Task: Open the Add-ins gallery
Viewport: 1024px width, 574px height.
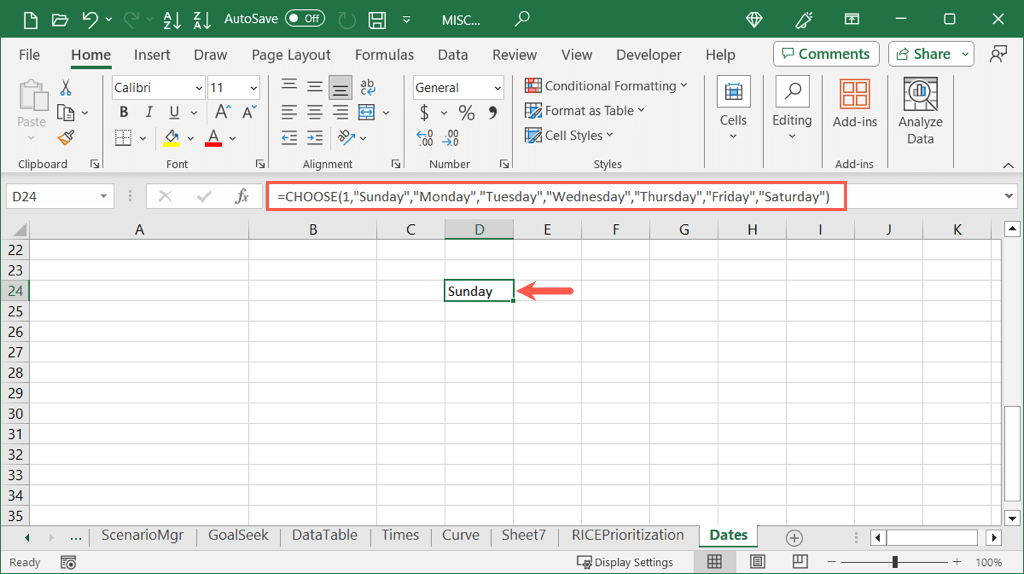Action: tap(854, 105)
